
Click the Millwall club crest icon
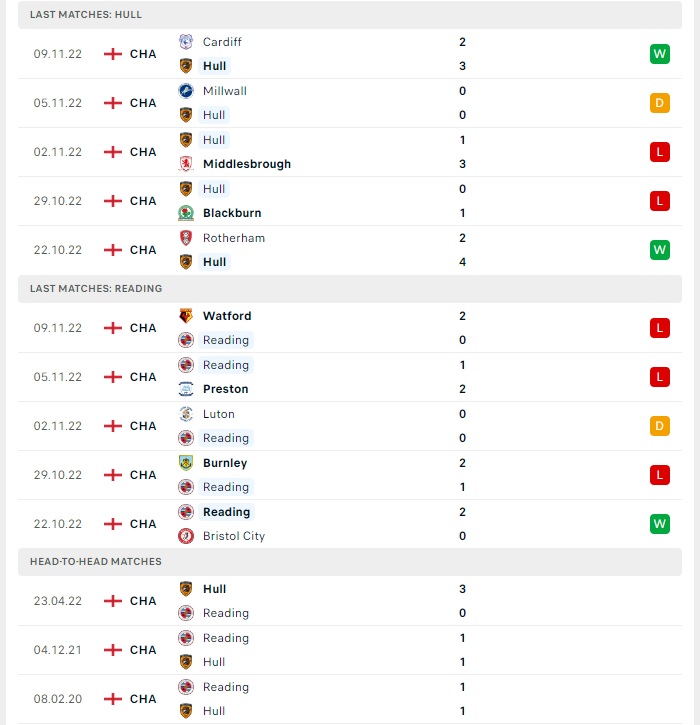click(x=186, y=91)
